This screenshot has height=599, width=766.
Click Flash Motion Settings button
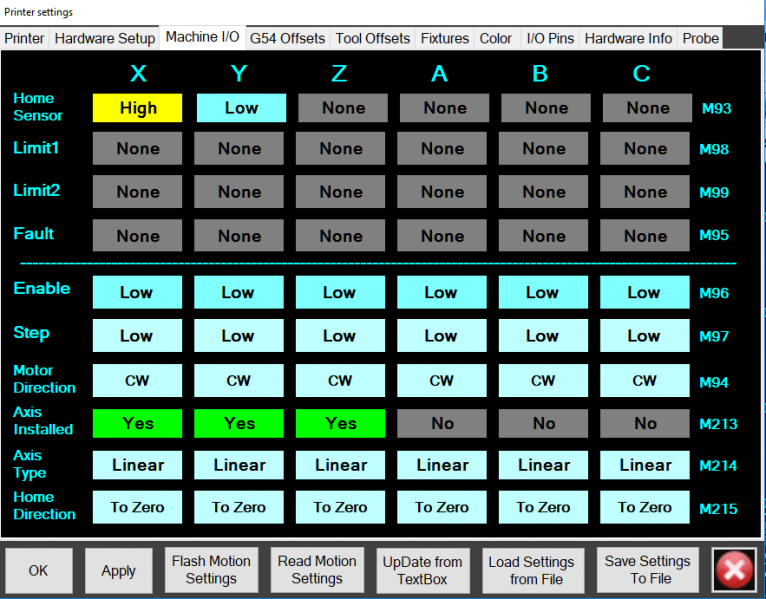211,570
